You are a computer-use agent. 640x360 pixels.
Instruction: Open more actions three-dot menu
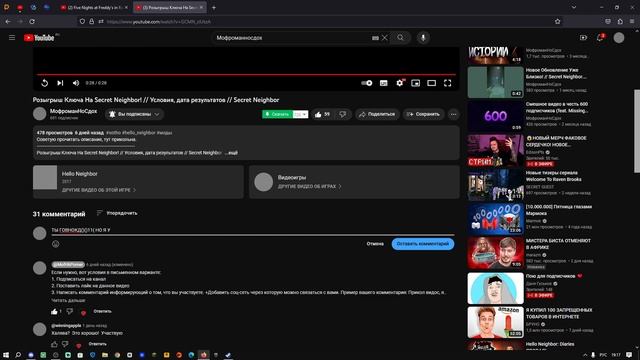(x=453, y=114)
